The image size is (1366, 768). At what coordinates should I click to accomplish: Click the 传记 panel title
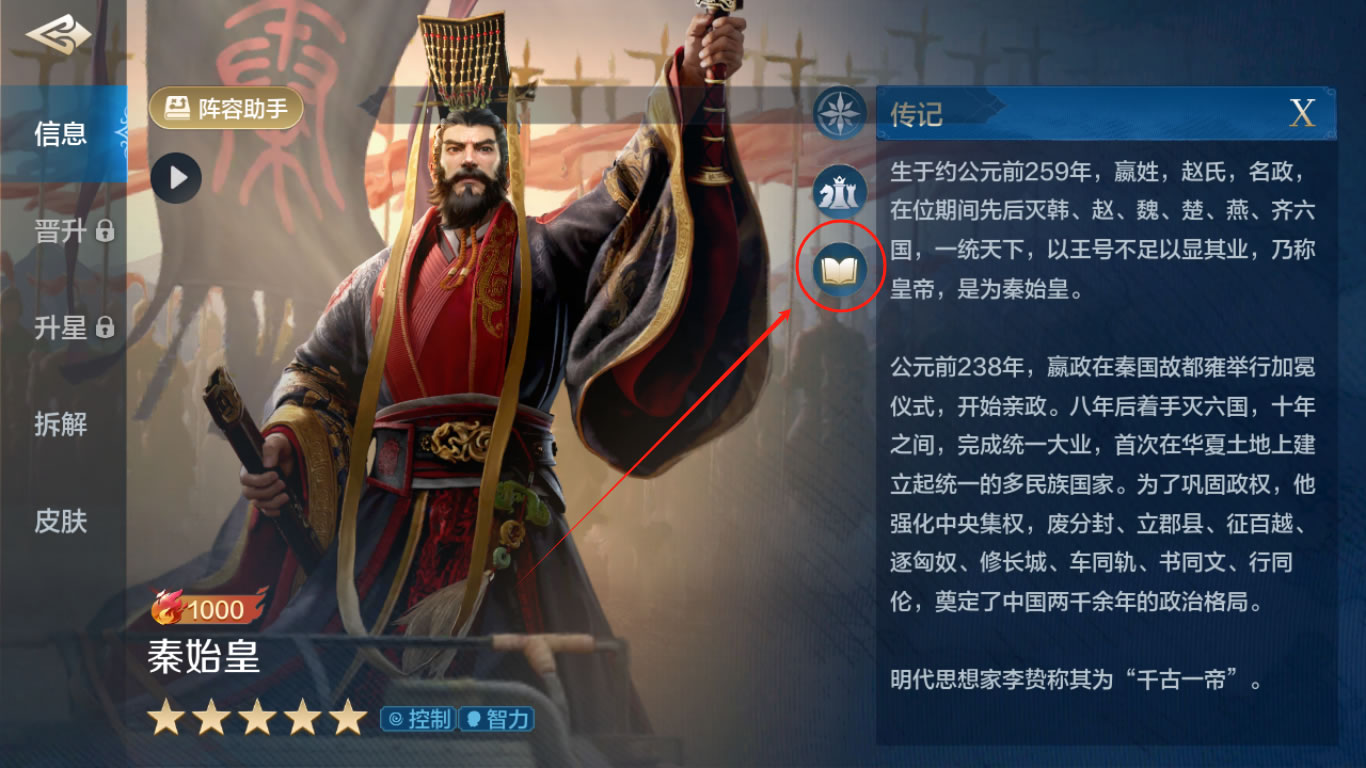[x=916, y=114]
